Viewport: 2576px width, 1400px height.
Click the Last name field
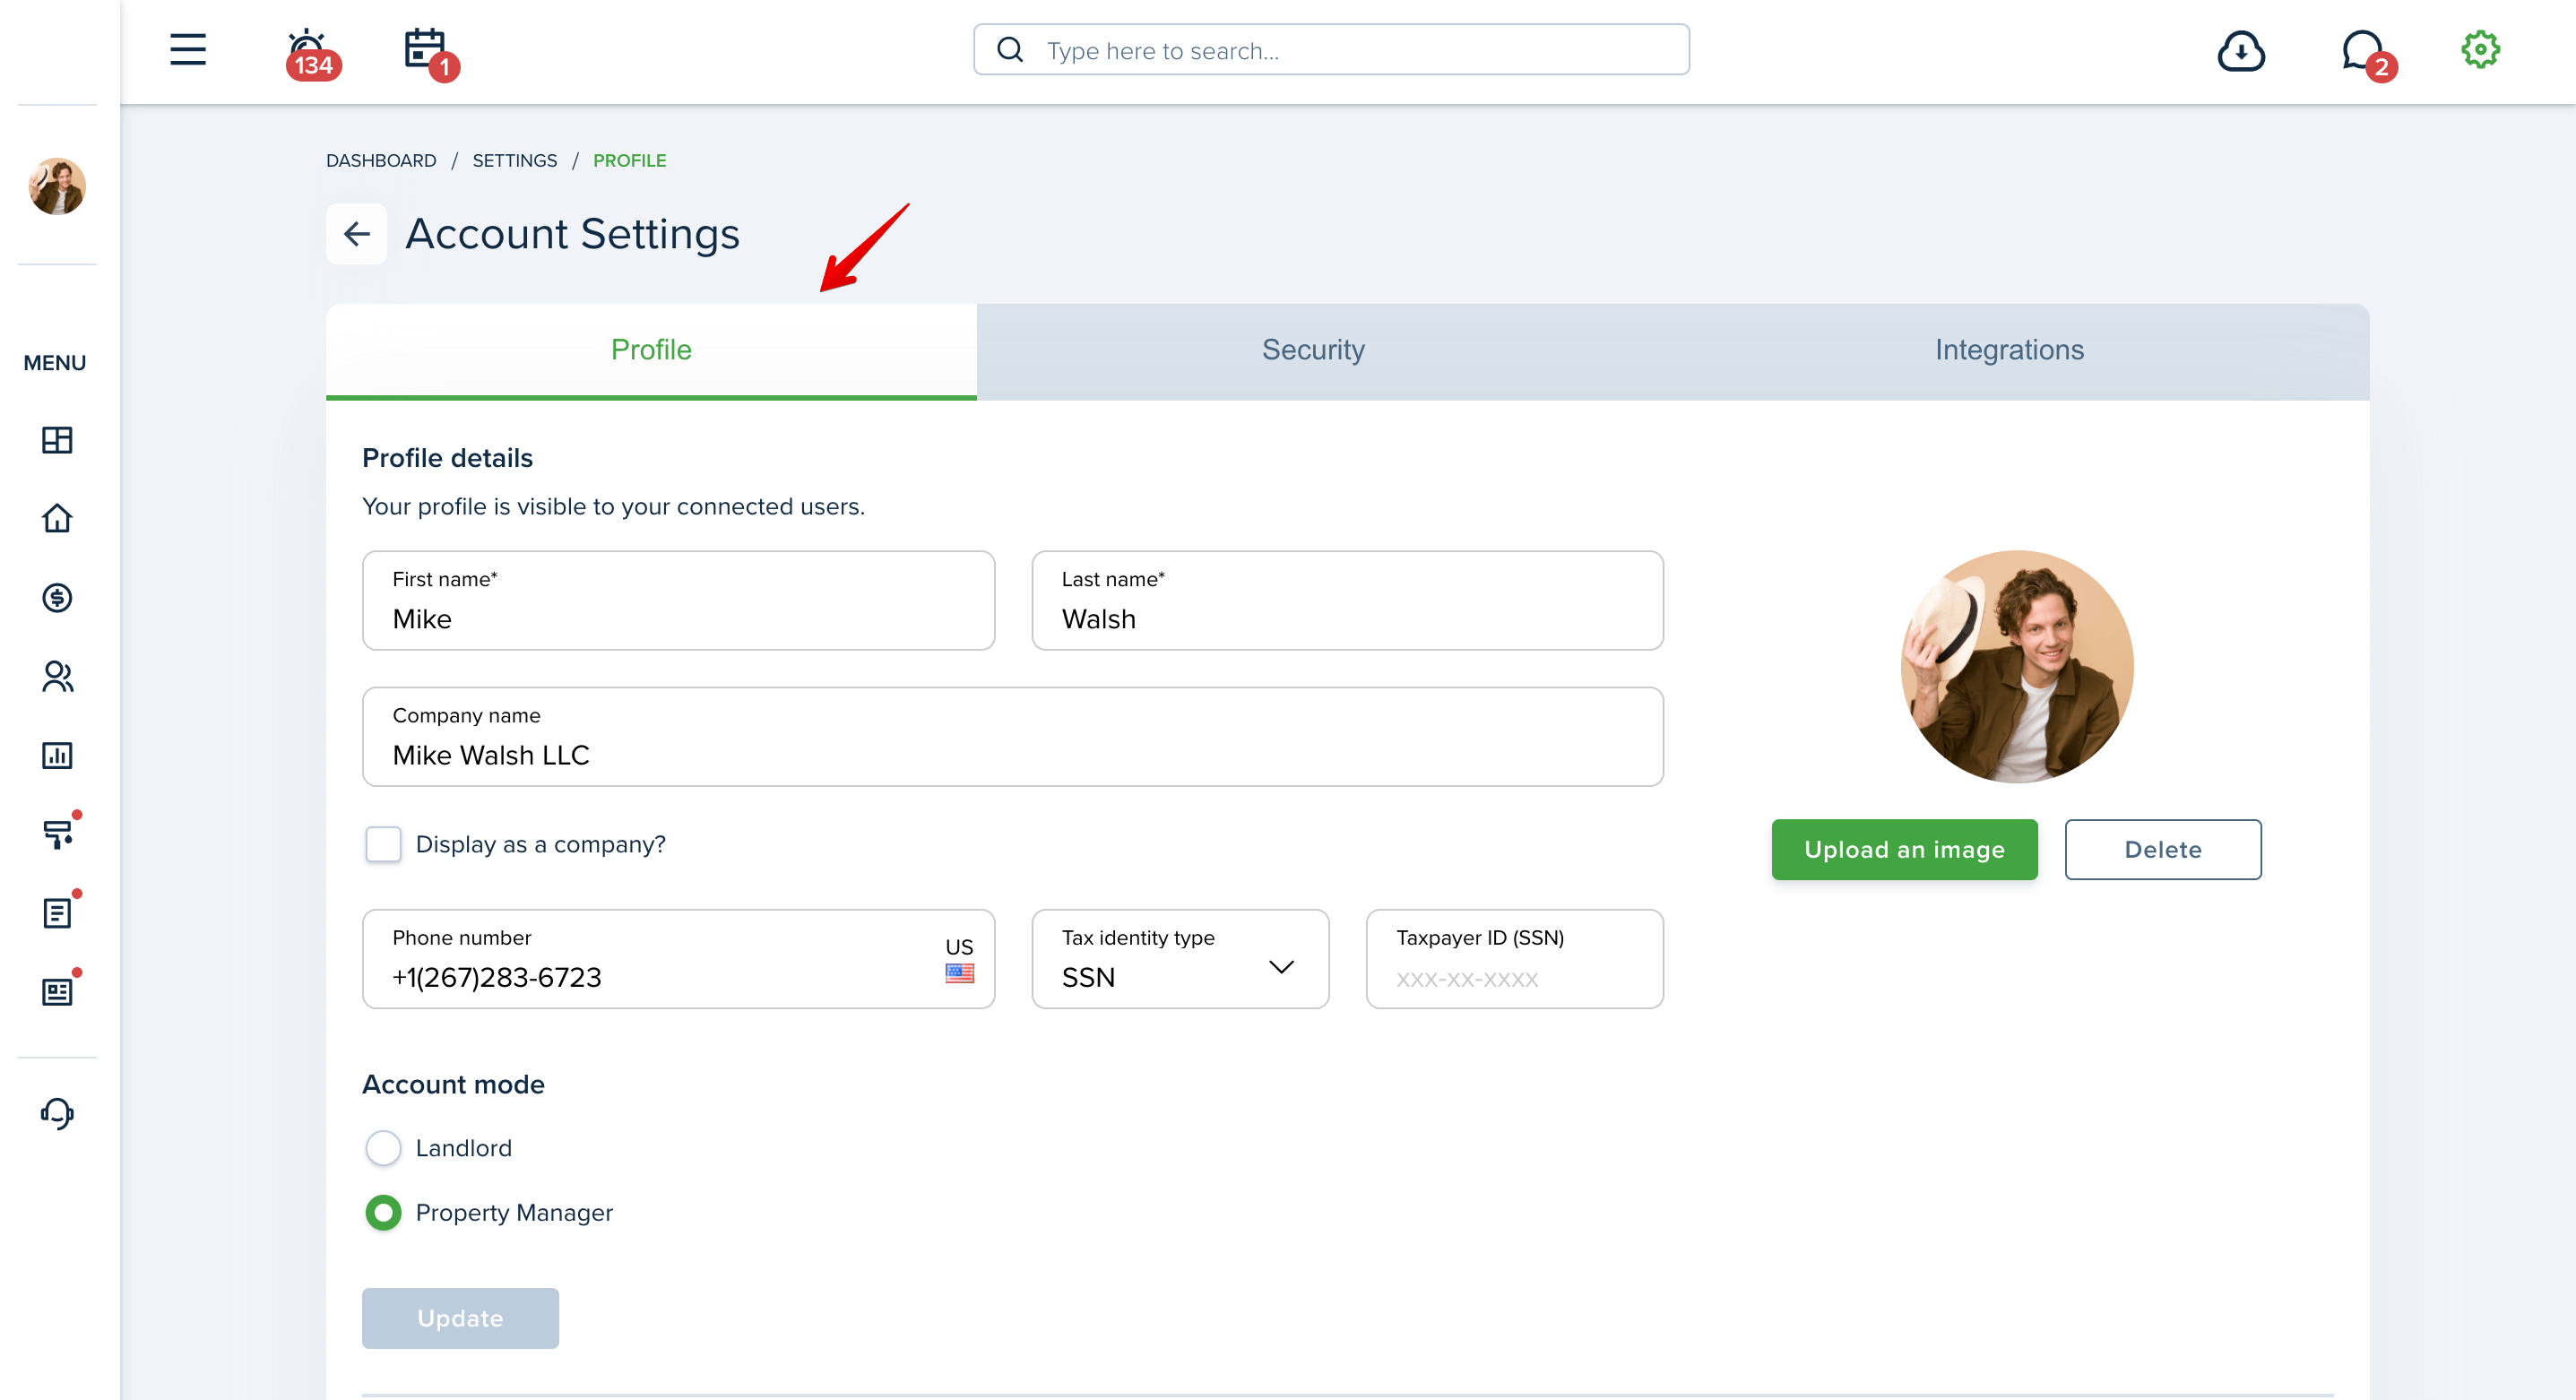pos(1347,601)
